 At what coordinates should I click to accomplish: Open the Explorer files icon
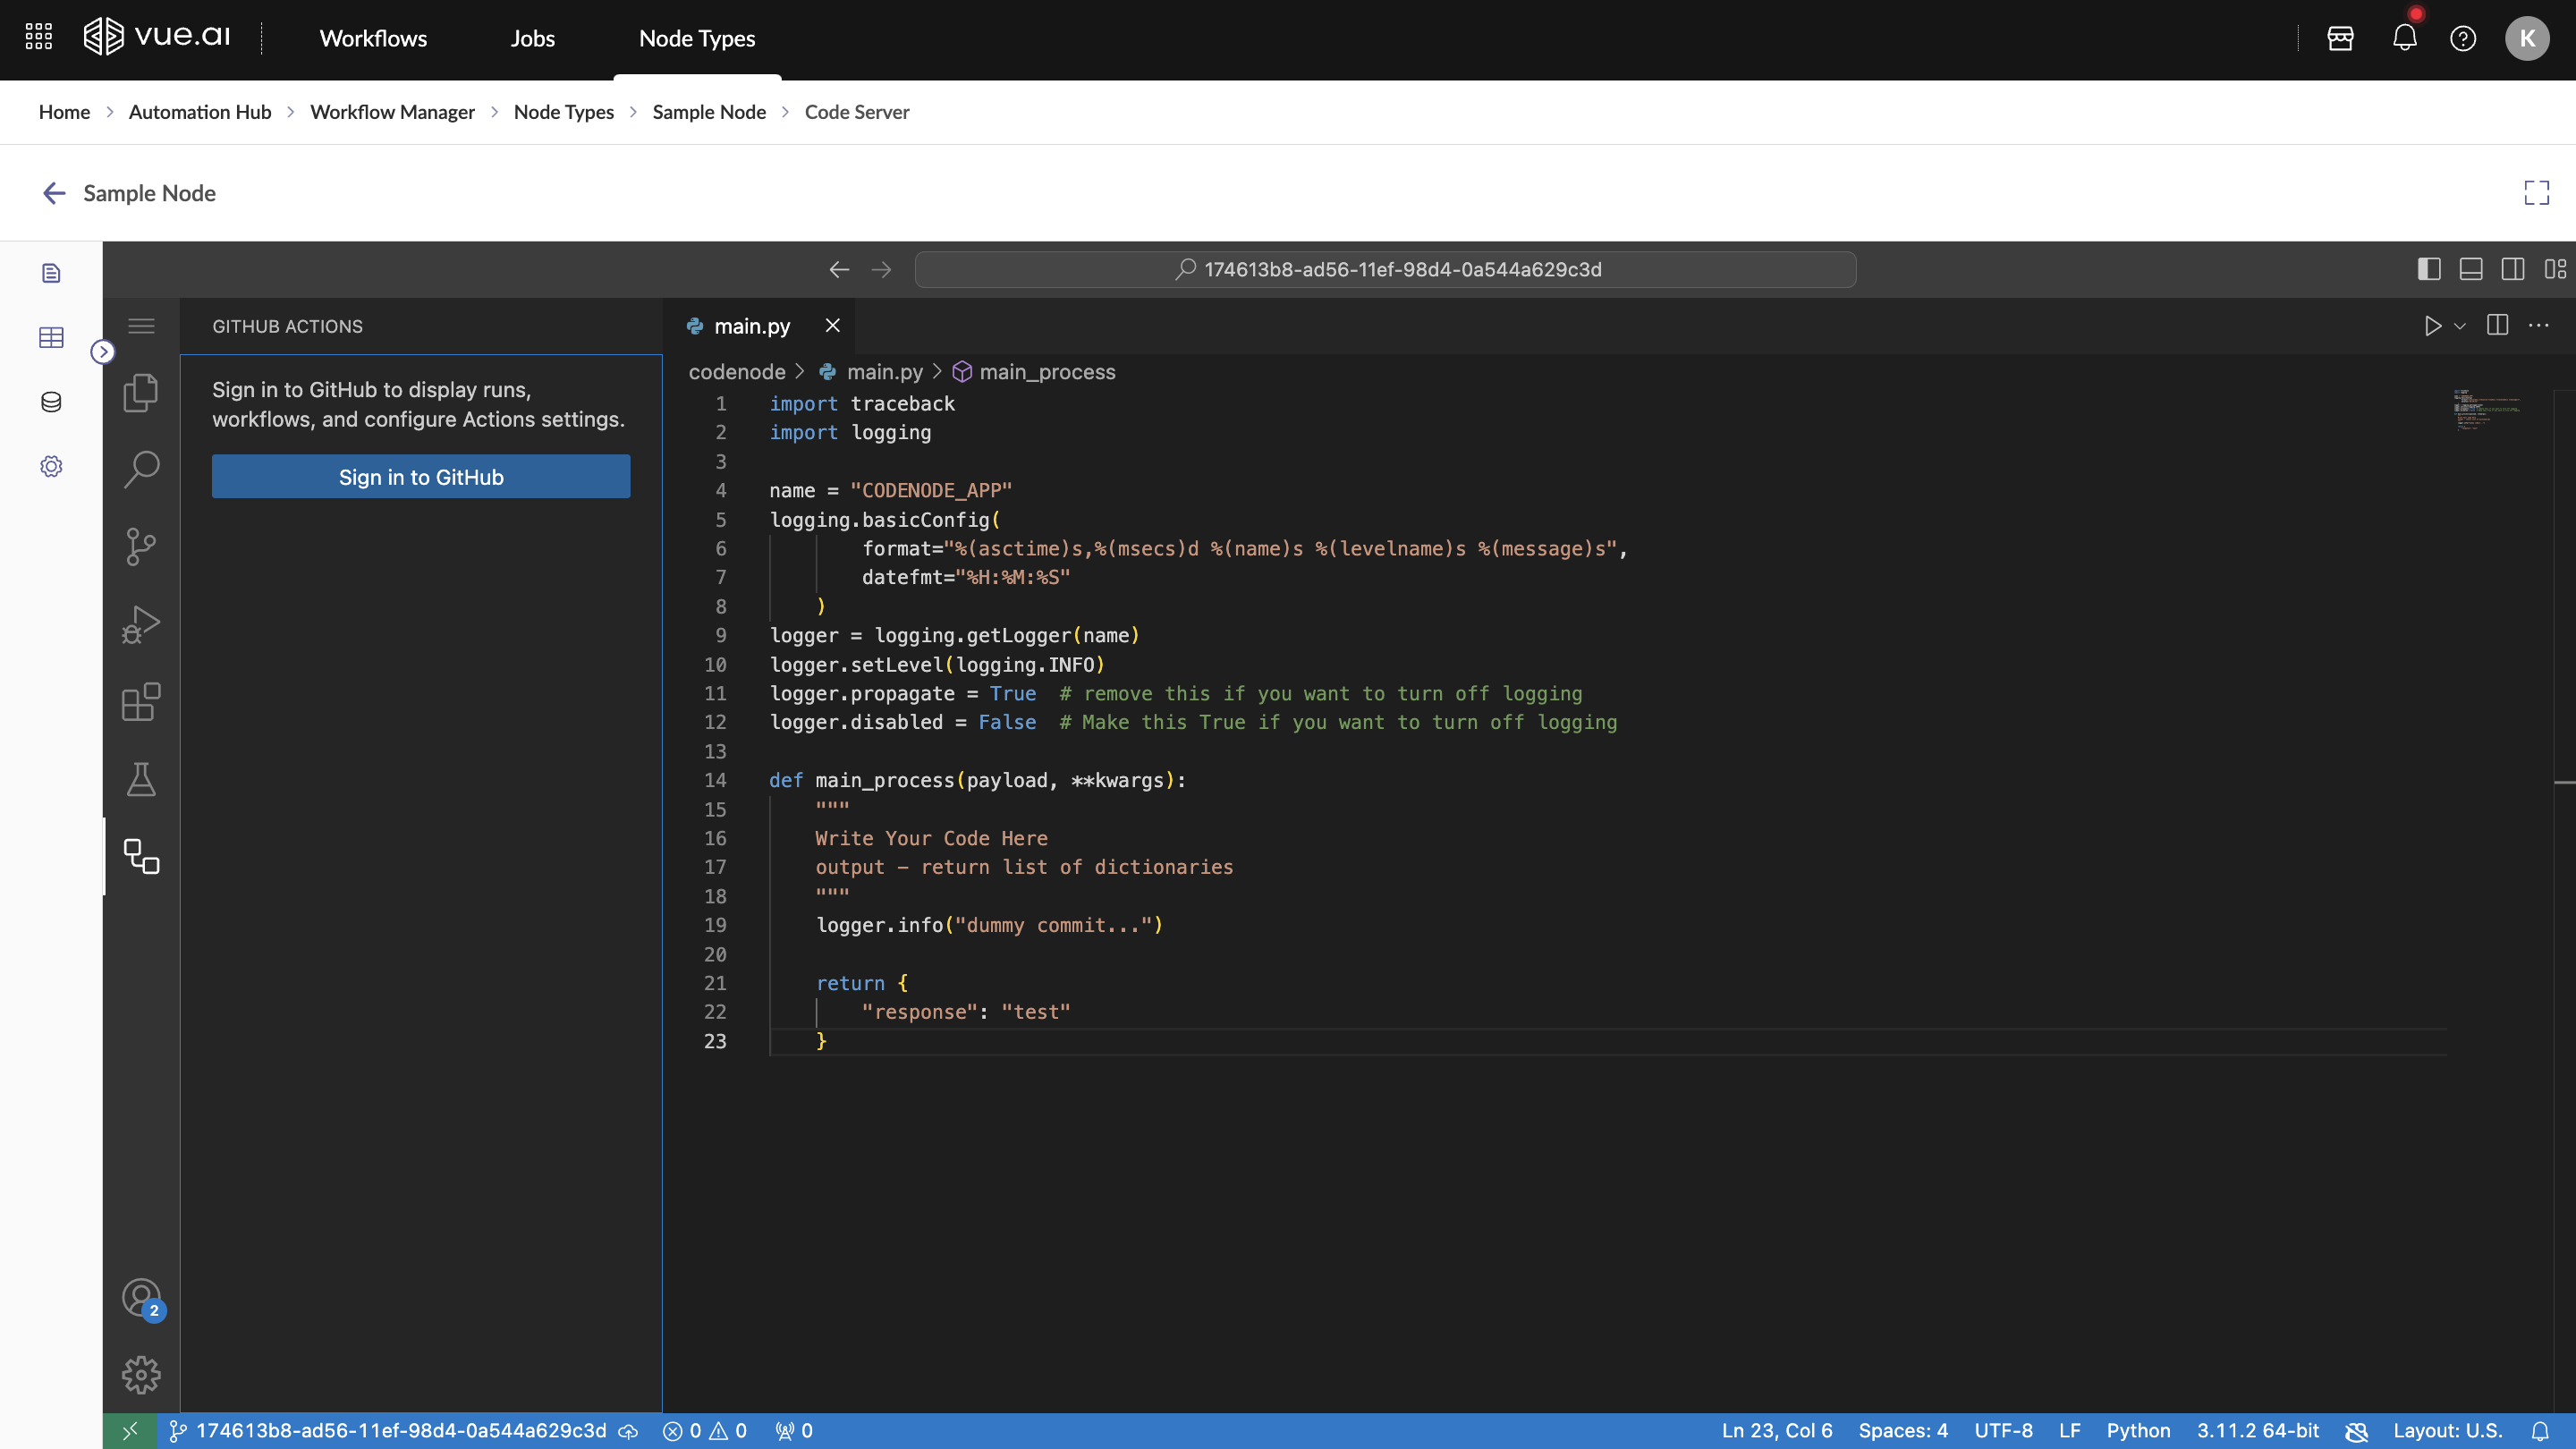(141, 392)
